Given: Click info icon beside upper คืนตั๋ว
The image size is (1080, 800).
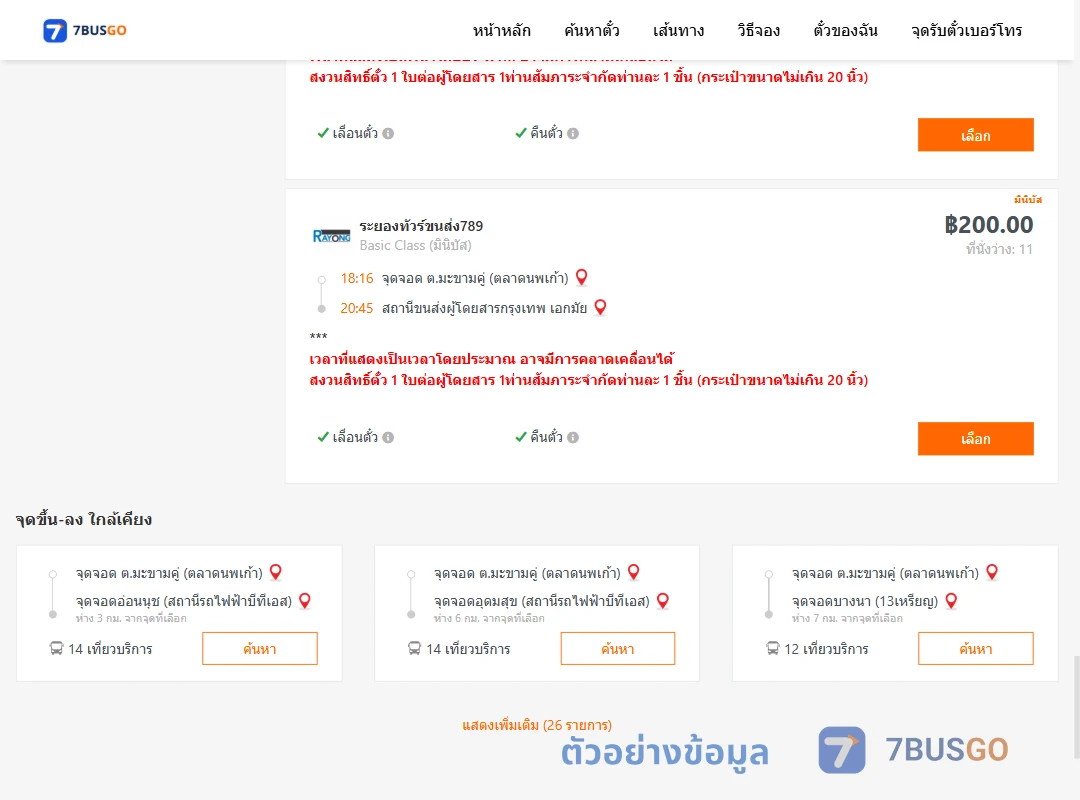Looking at the screenshot, I should (x=573, y=134).
